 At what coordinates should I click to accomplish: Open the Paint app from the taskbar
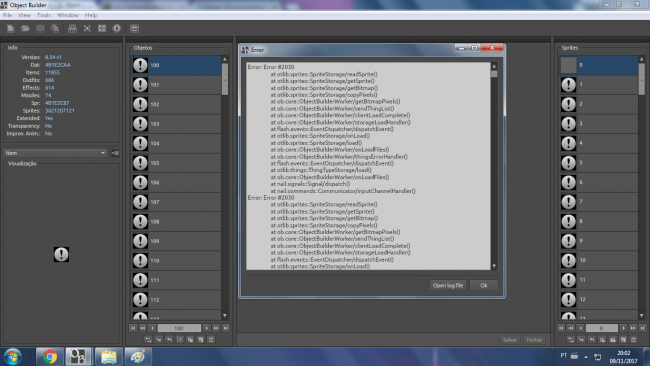point(138,356)
